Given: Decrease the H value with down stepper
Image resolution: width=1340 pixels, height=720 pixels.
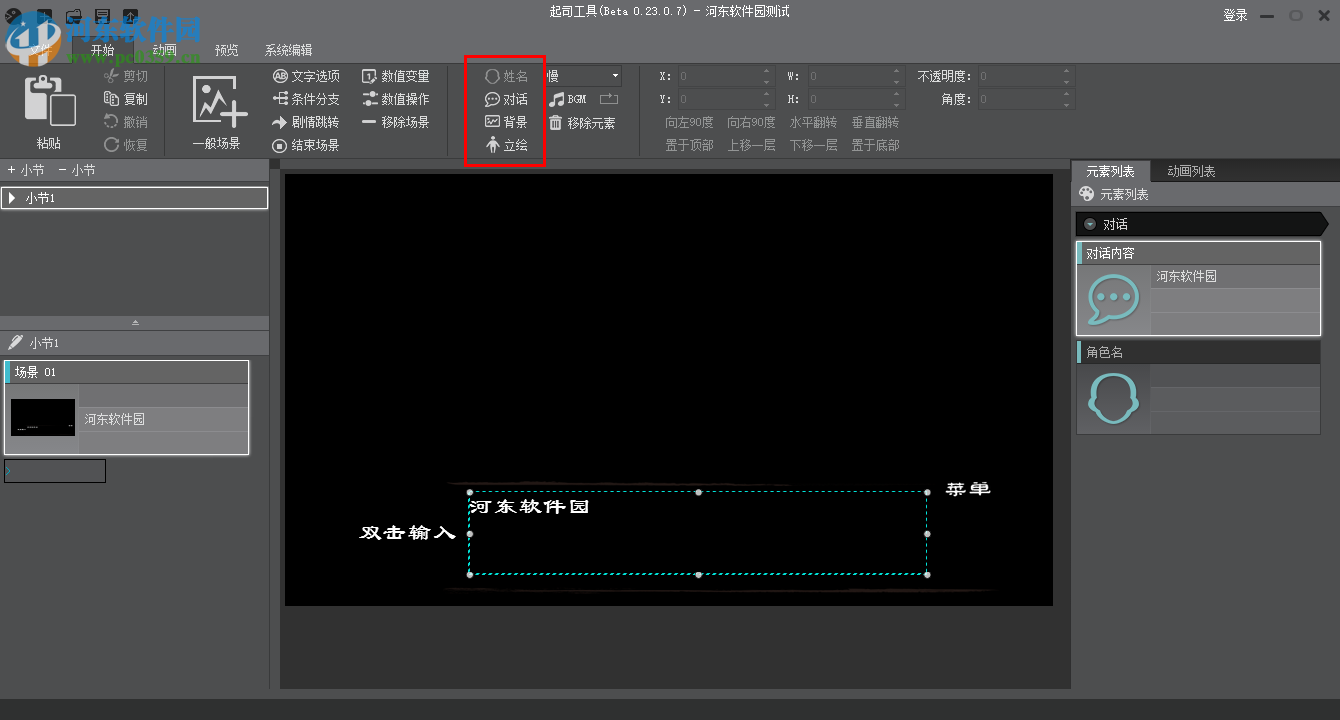Looking at the screenshot, I should tap(897, 104).
